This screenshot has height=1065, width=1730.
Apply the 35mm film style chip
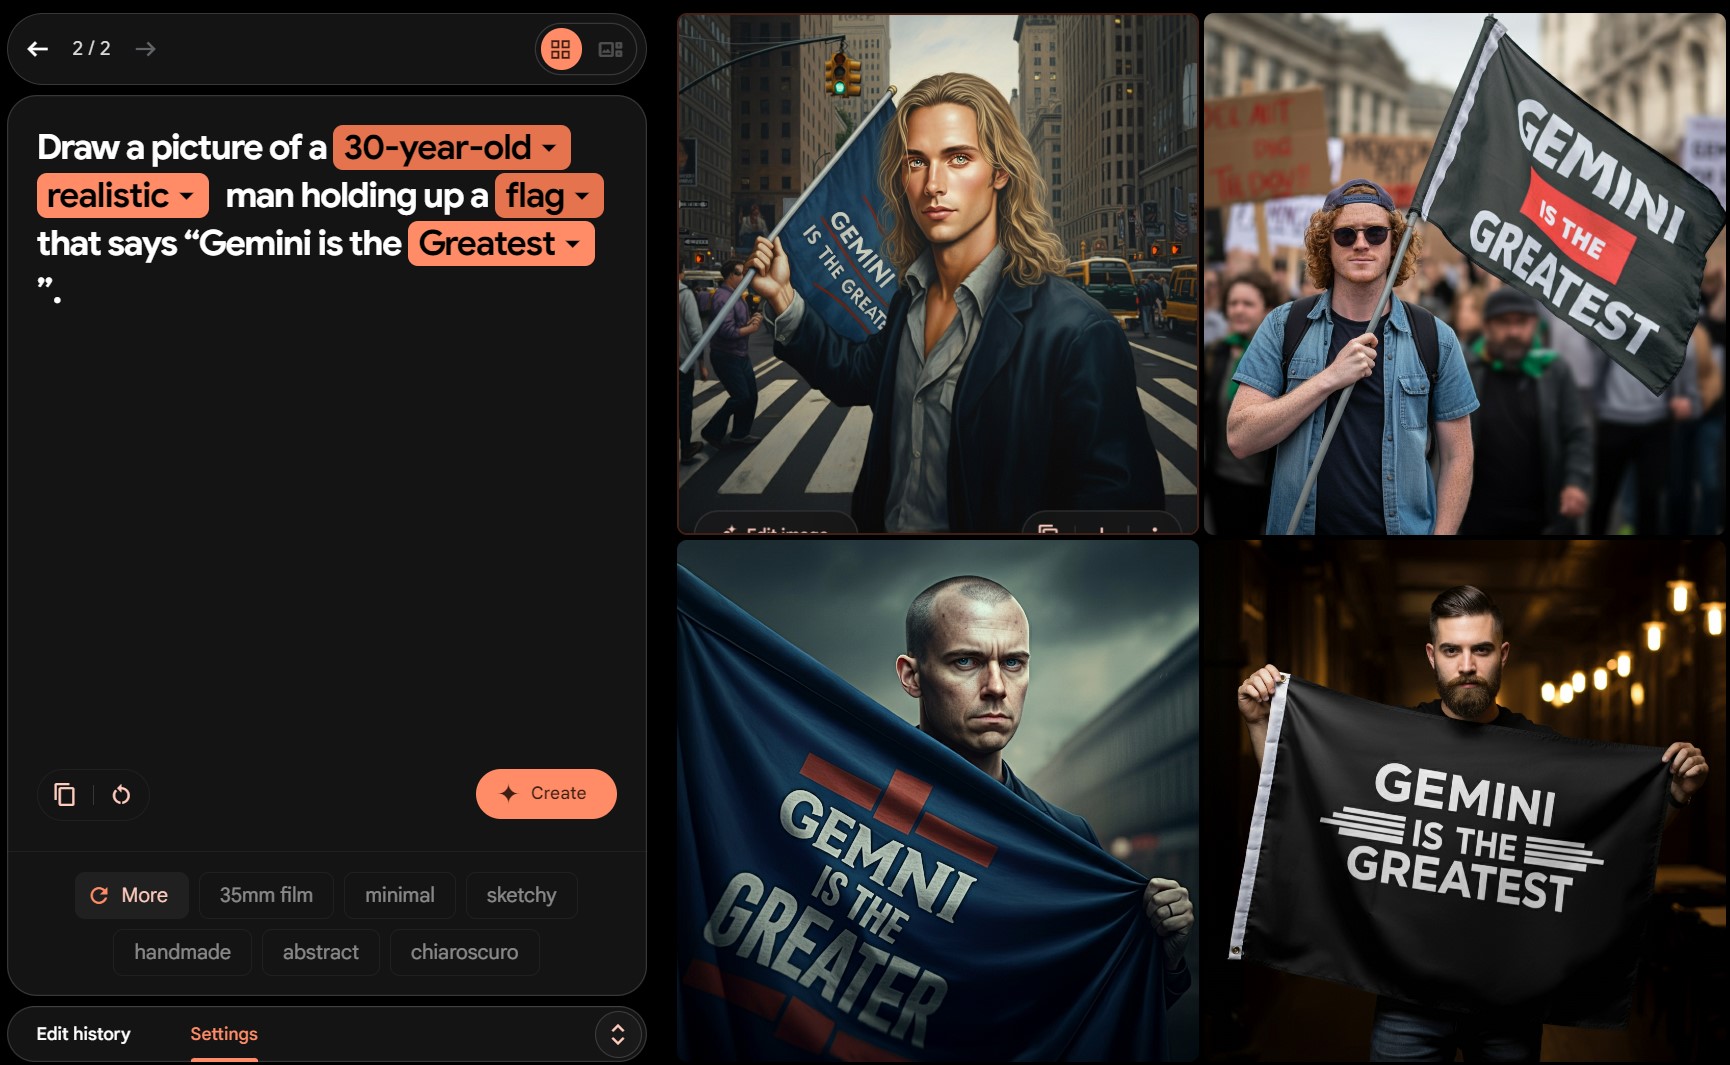tap(266, 896)
